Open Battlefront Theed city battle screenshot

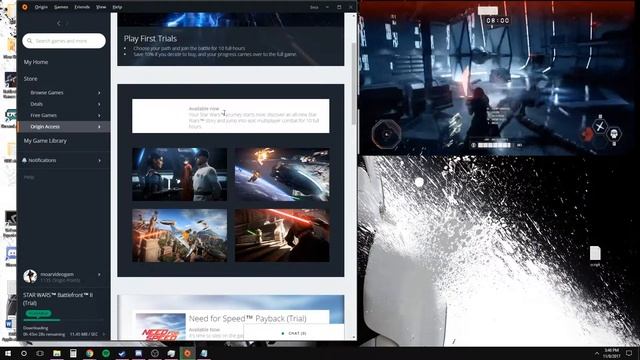(x=180, y=236)
